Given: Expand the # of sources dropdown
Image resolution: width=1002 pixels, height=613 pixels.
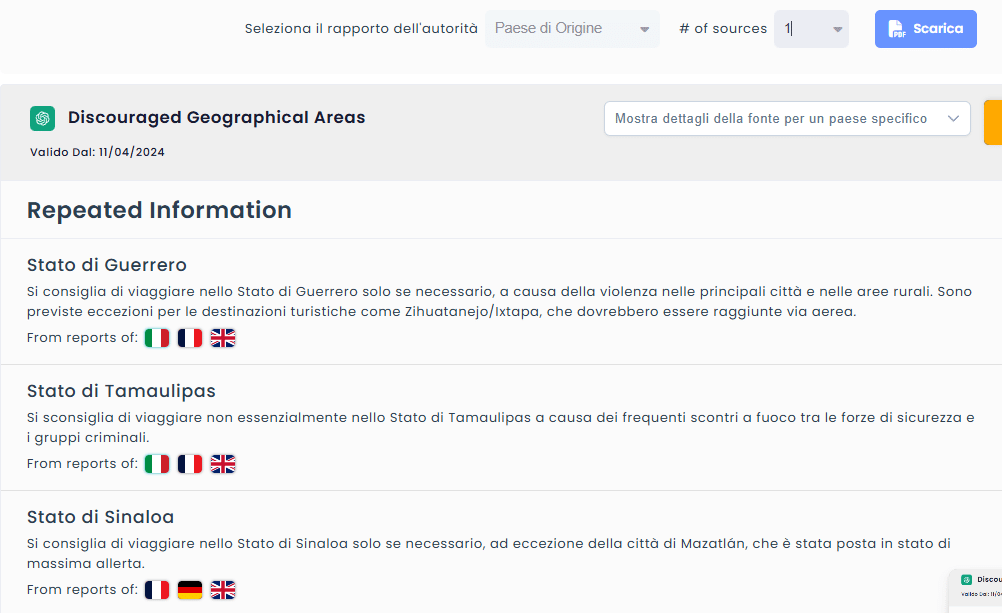Looking at the screenshot, I should 811,29.
